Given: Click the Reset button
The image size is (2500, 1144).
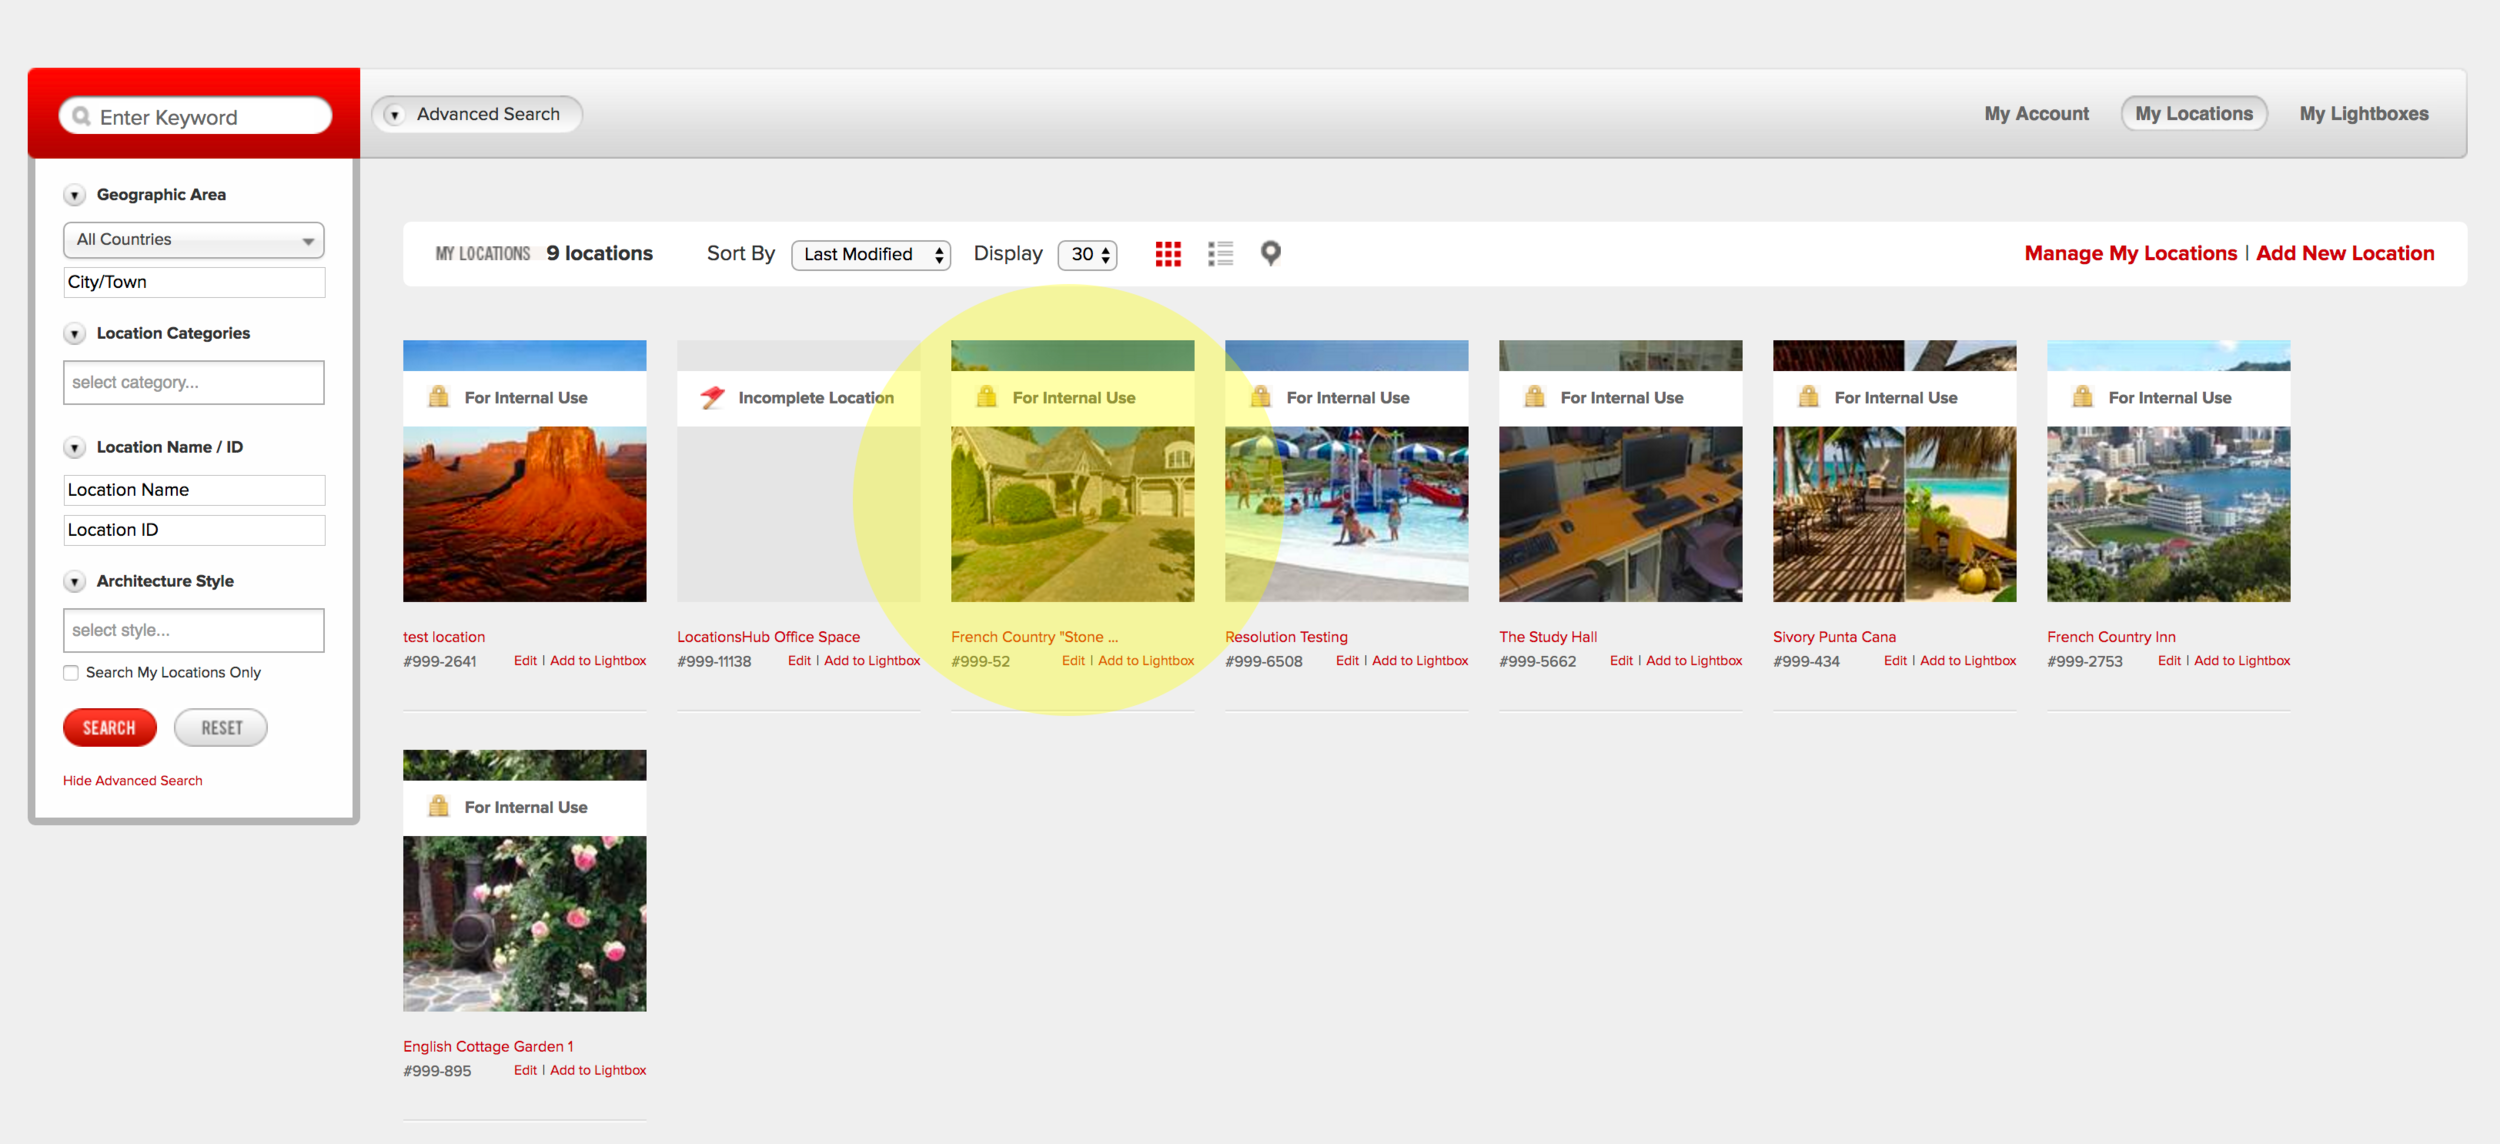Looking at the screenshot, I should pyautogui.click(x=221, y=728).
